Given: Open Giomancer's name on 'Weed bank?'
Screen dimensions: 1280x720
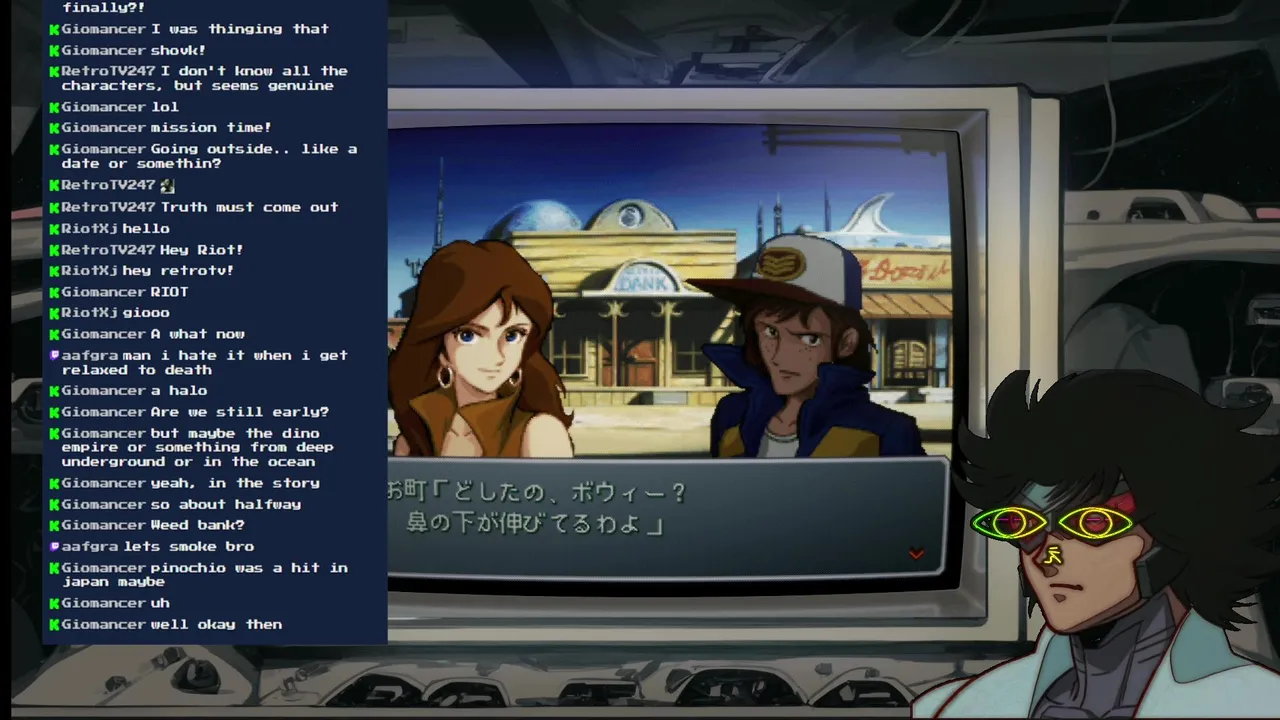Looking at the screenshot, I should (104, 526).
